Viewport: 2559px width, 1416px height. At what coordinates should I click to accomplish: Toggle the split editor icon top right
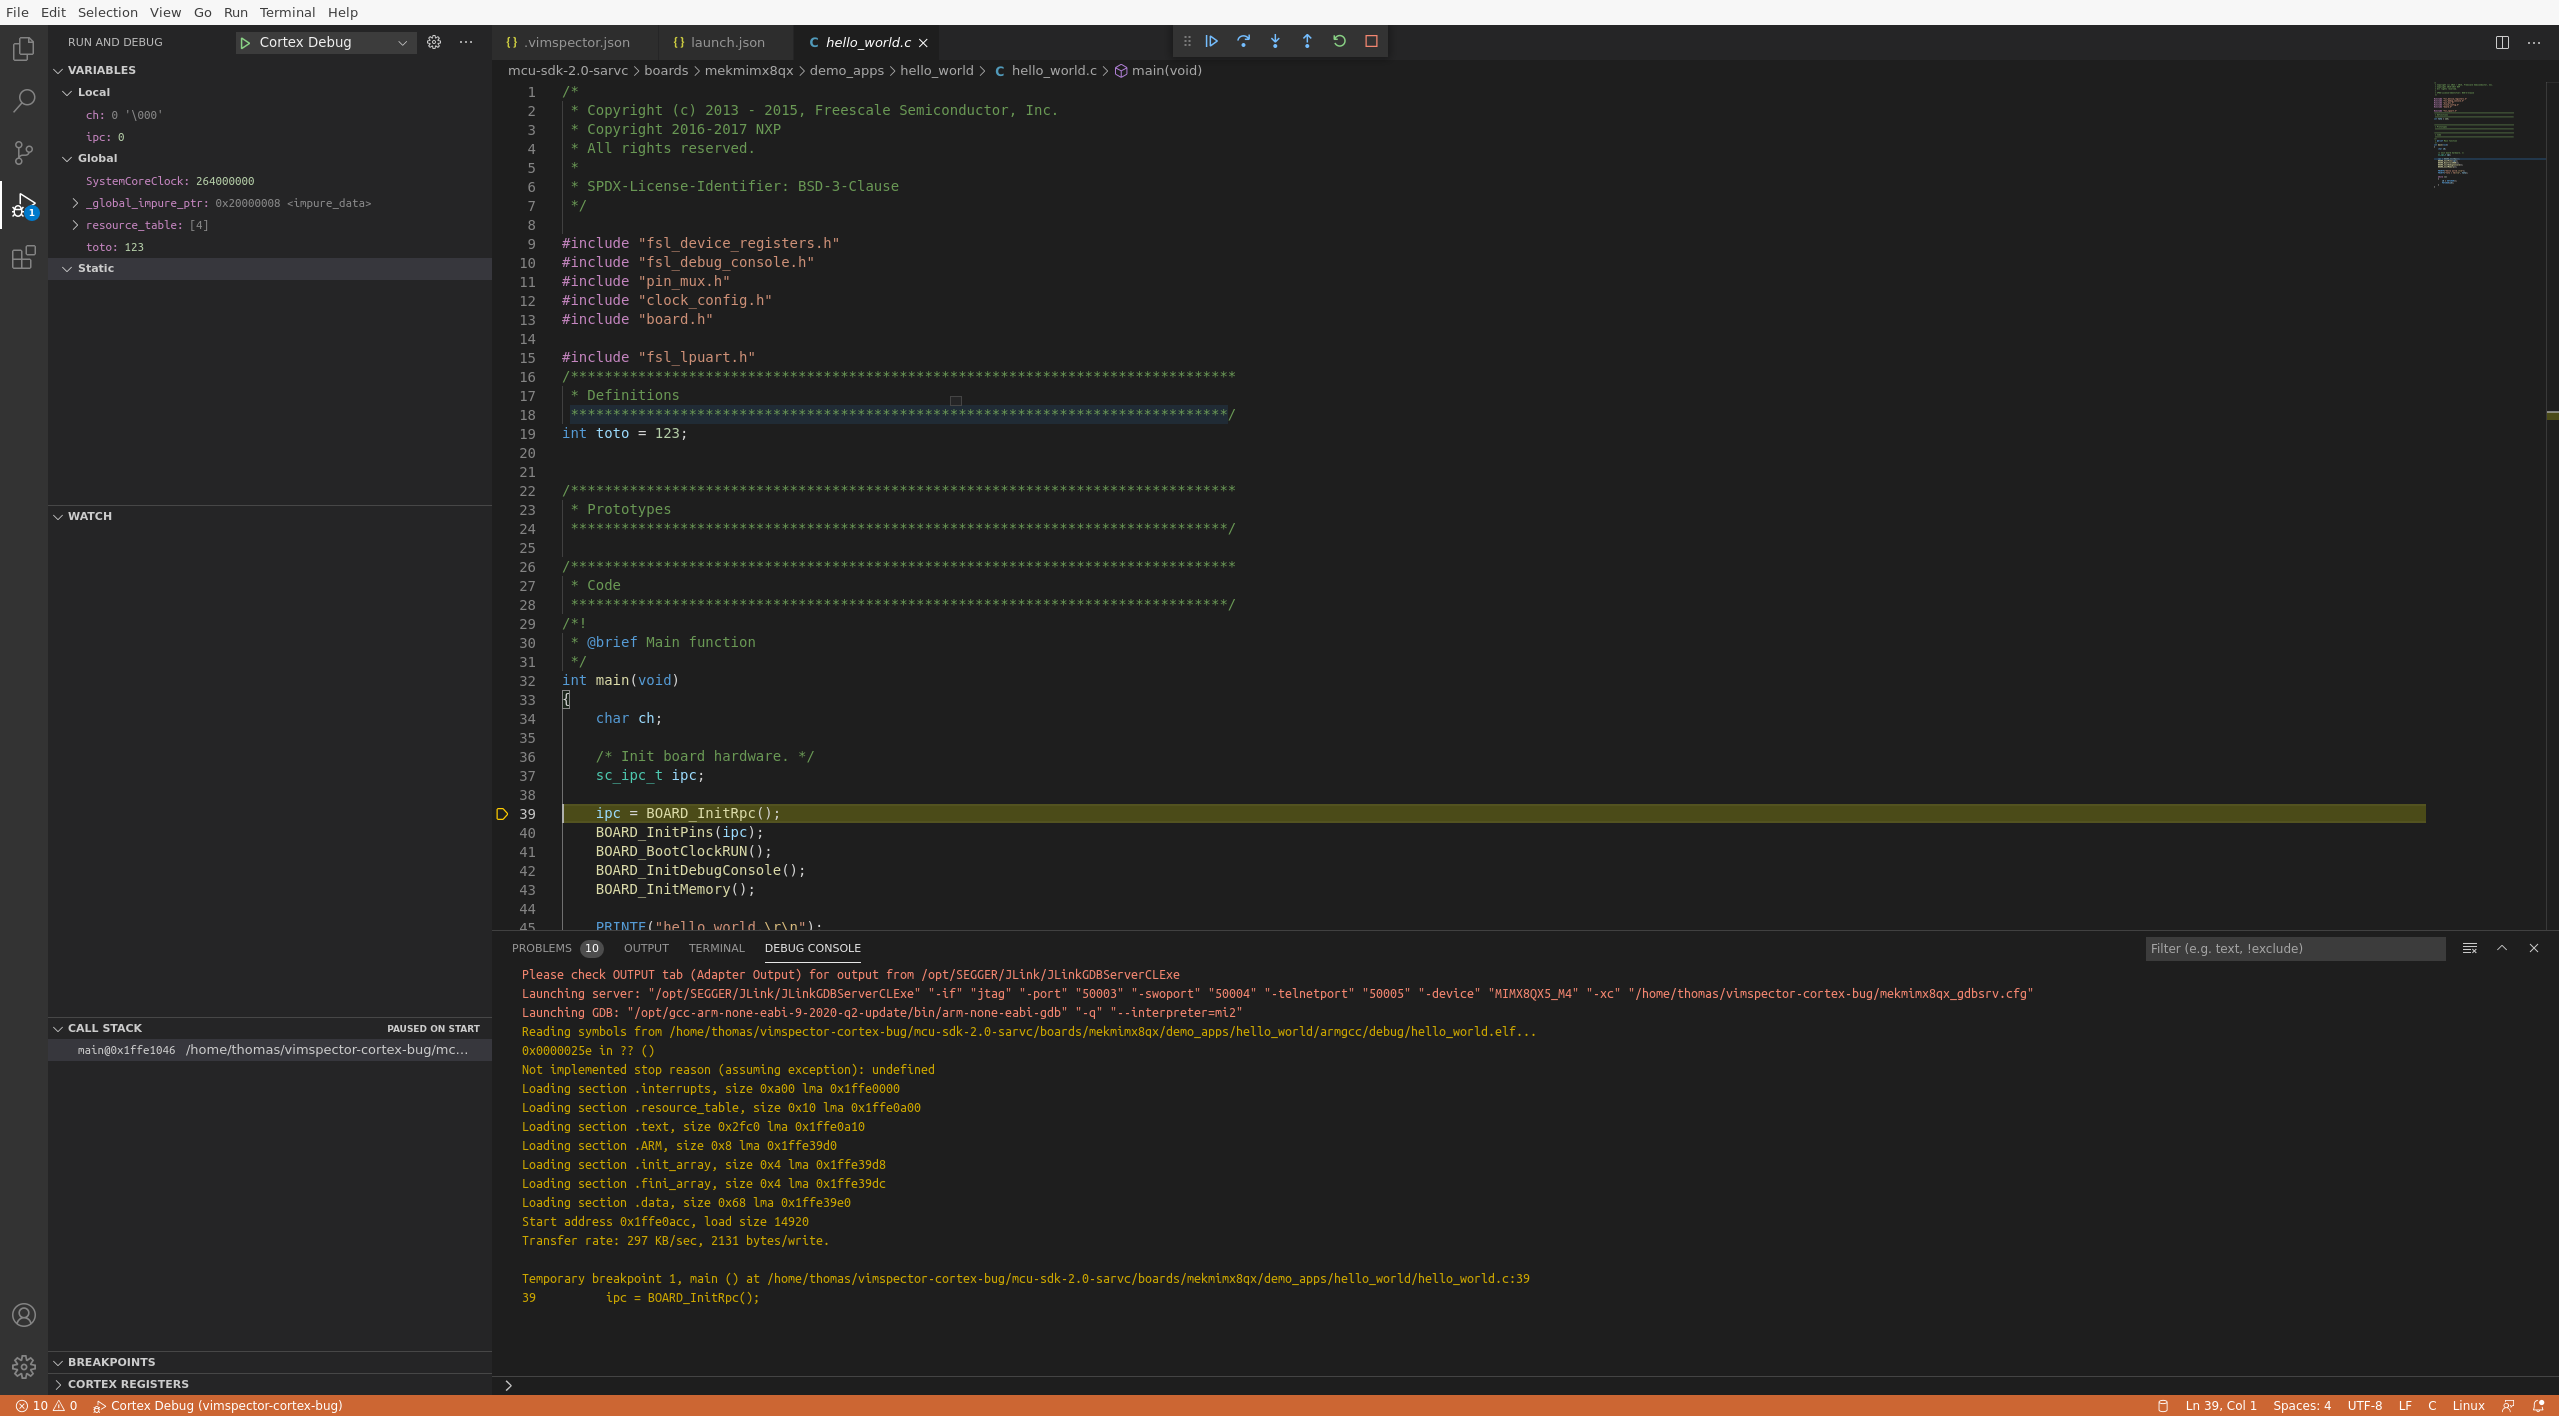pyautogui.click(x=2503, y=42)
